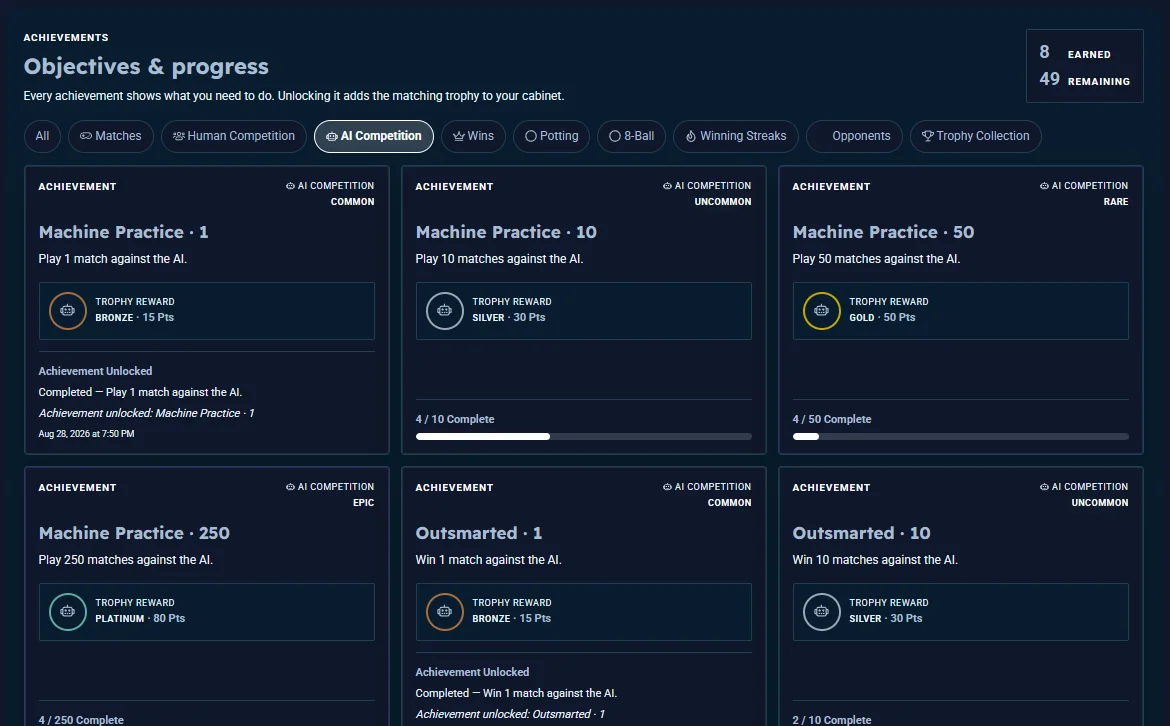The height and width of the screenshot is (726, 1170).
Task: Click the robot icon on Machine Practice · 50 category label
Action: point(1045,186)
